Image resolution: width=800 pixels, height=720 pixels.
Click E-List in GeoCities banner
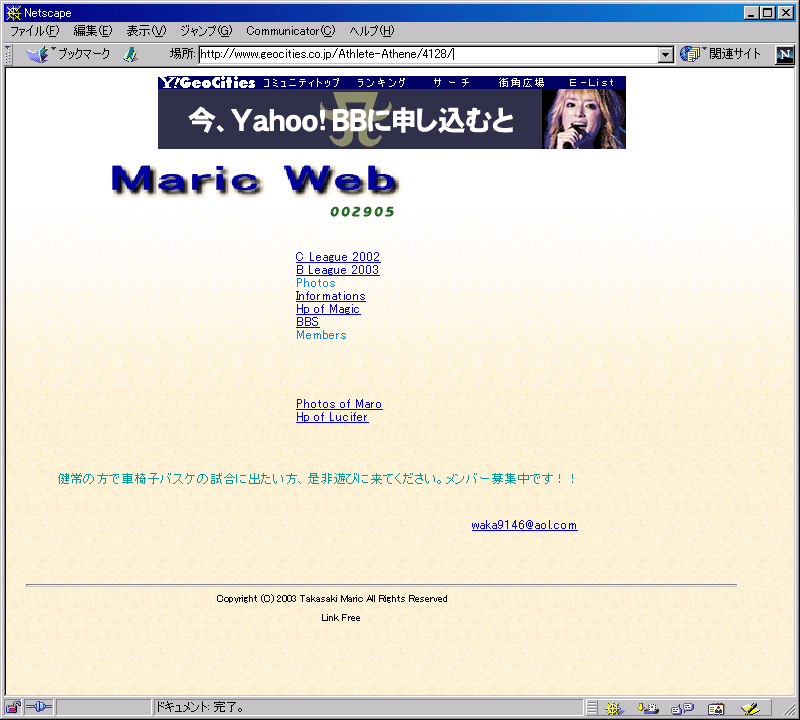click(591, 83)
